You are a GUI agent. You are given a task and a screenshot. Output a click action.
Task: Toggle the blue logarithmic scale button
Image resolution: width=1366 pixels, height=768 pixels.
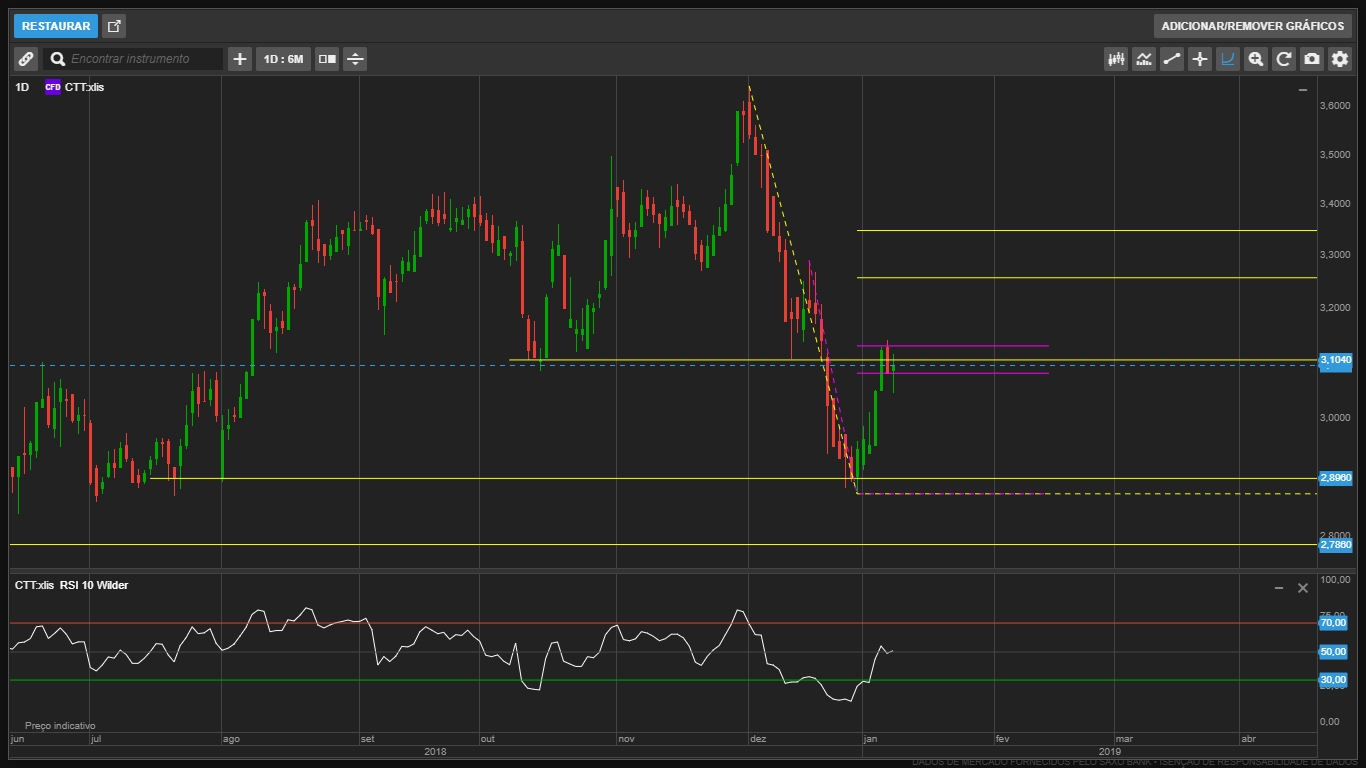(1228, 59)
